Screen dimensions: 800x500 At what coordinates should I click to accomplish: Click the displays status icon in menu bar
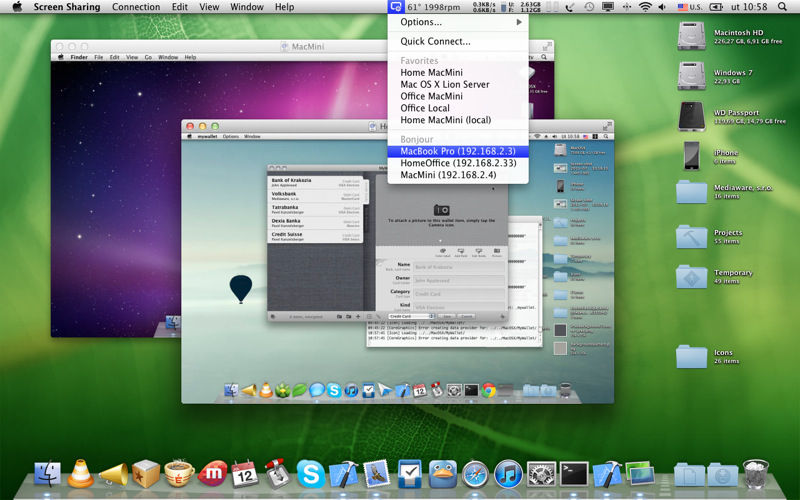[608, 7]
